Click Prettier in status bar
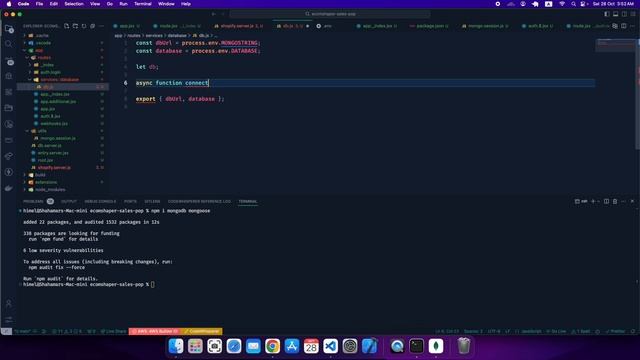The width and height of the screenshot is (640, 360). (x=616, y=331)
